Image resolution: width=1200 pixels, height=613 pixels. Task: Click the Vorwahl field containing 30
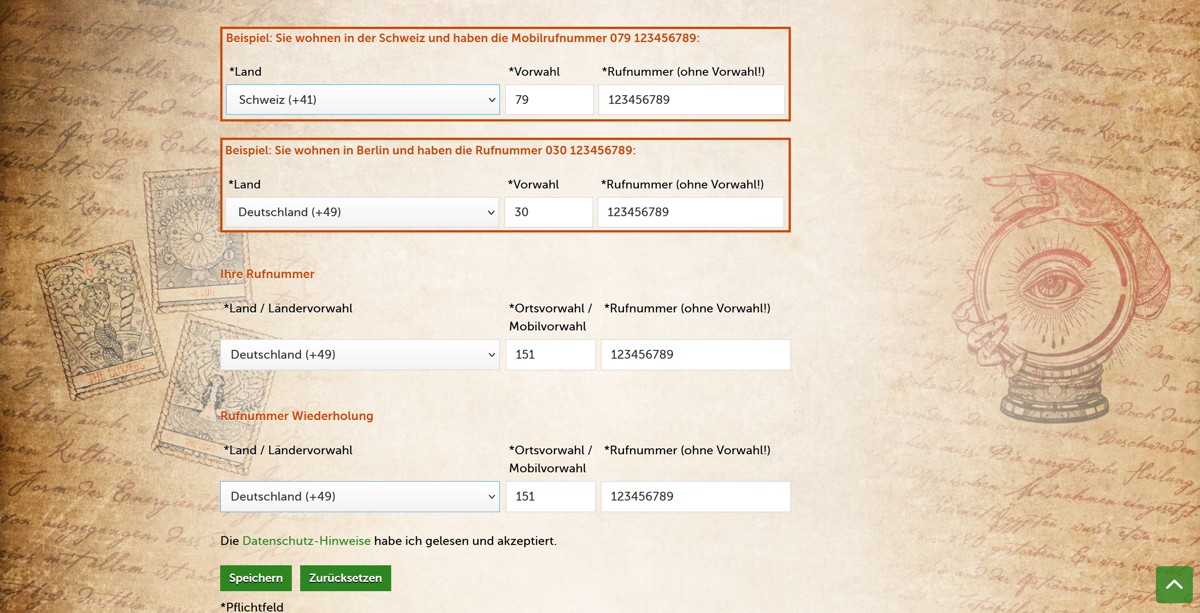[548, 212]
